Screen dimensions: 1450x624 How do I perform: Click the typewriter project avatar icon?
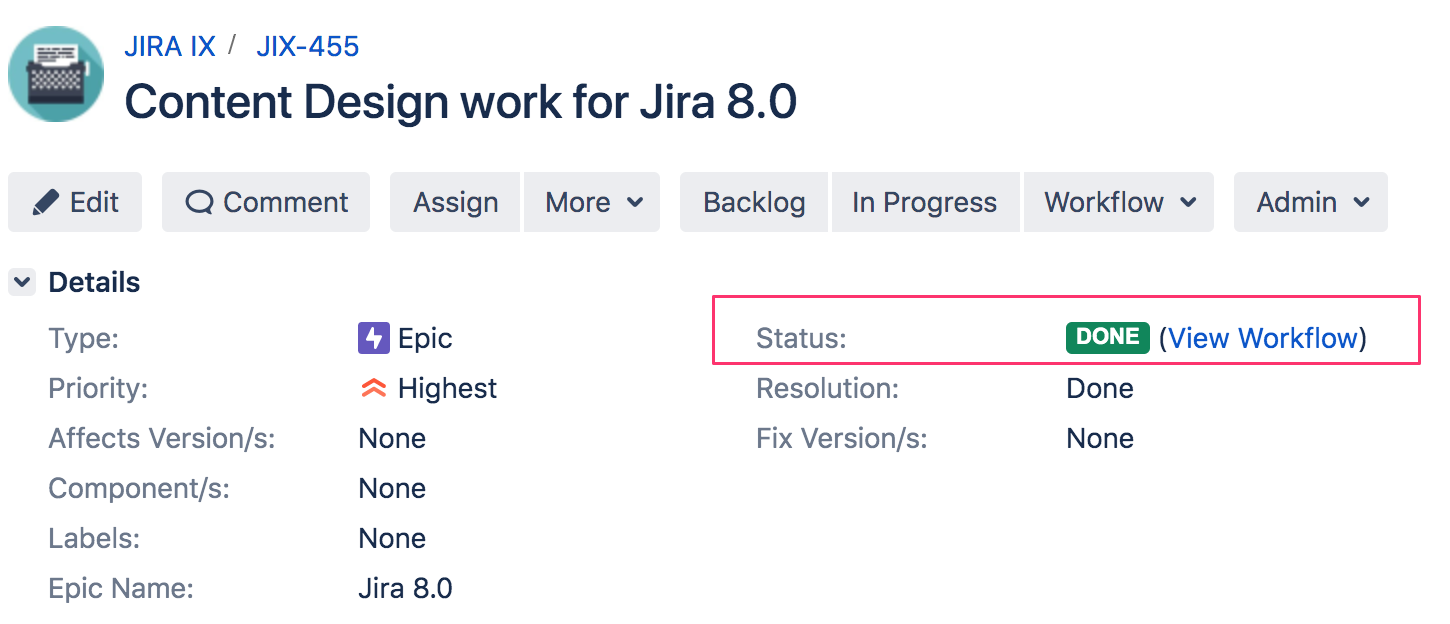tap(56, 74)
